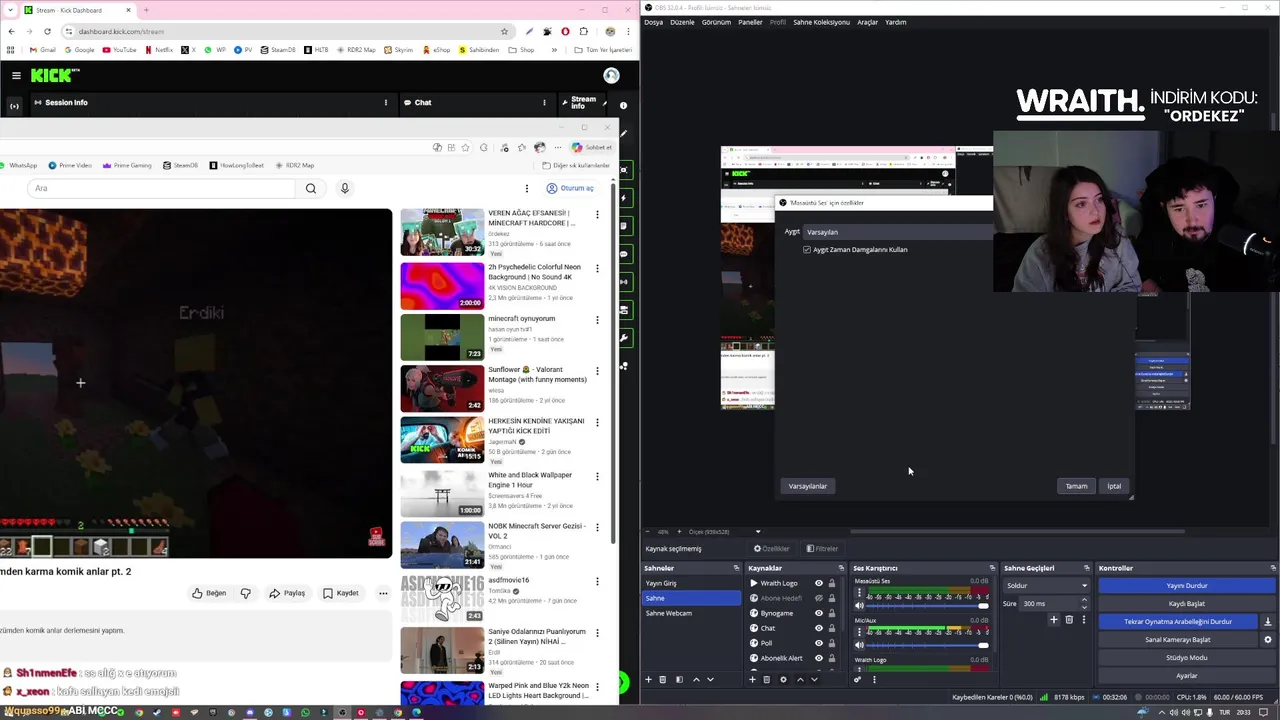Reload the Kick dashboard page
The image size is (1280, 720).
[47, 31]
